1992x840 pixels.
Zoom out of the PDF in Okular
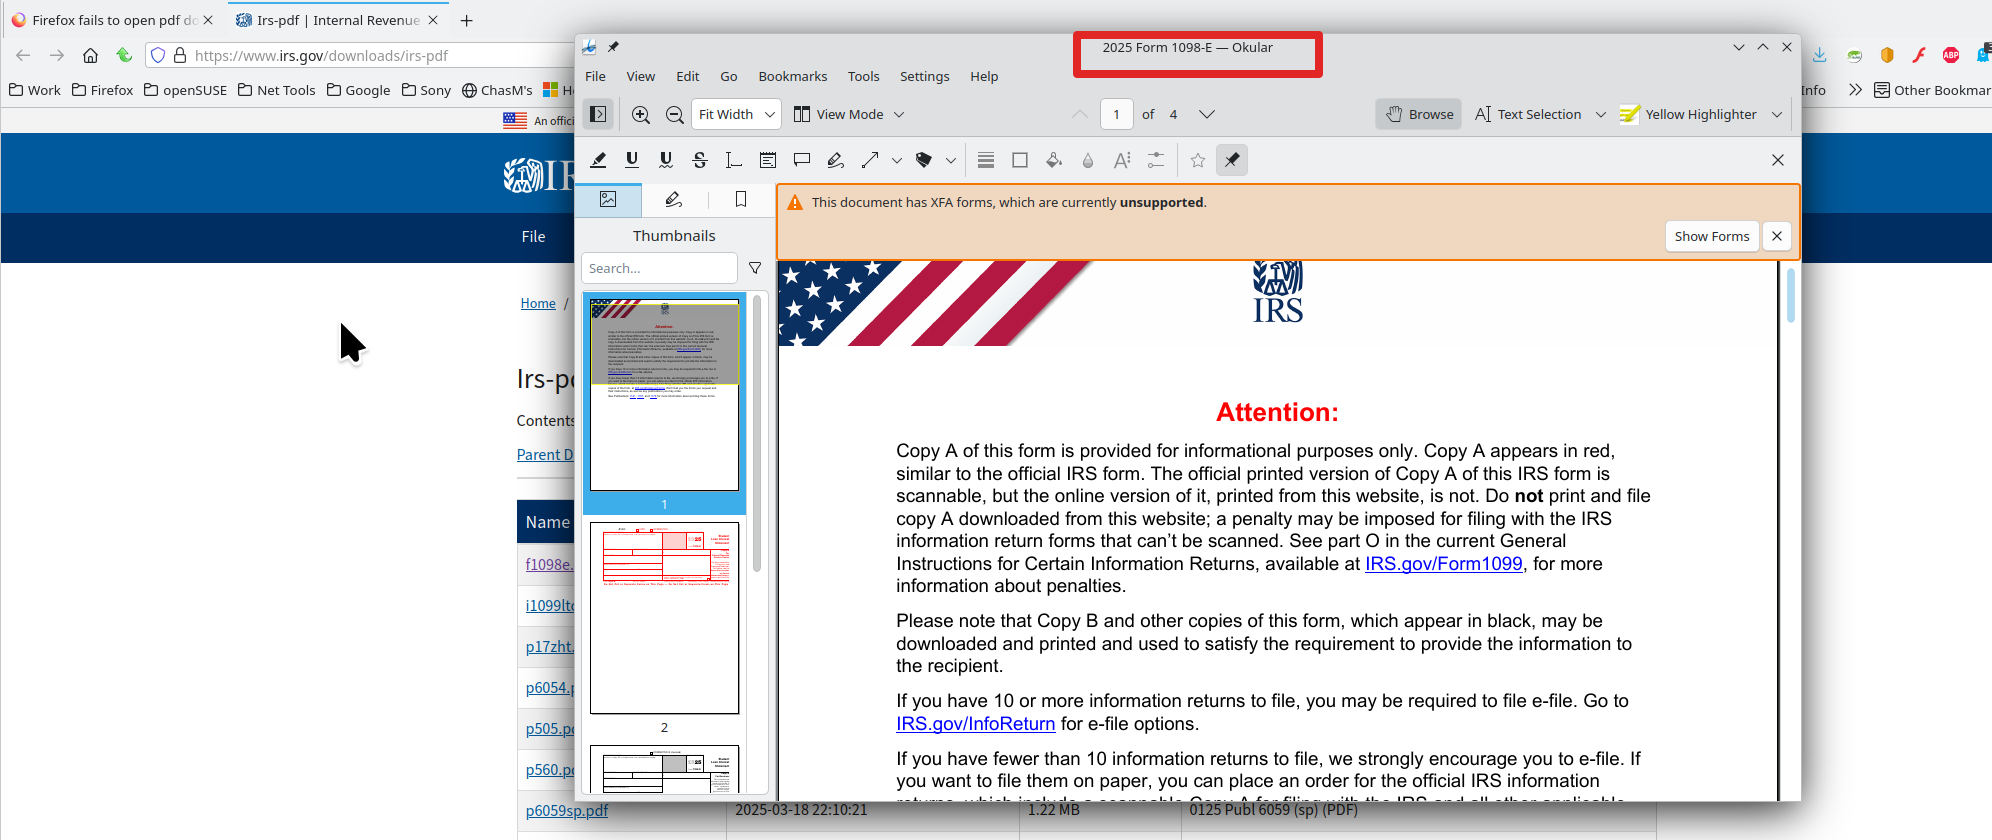tap(675, 114)
